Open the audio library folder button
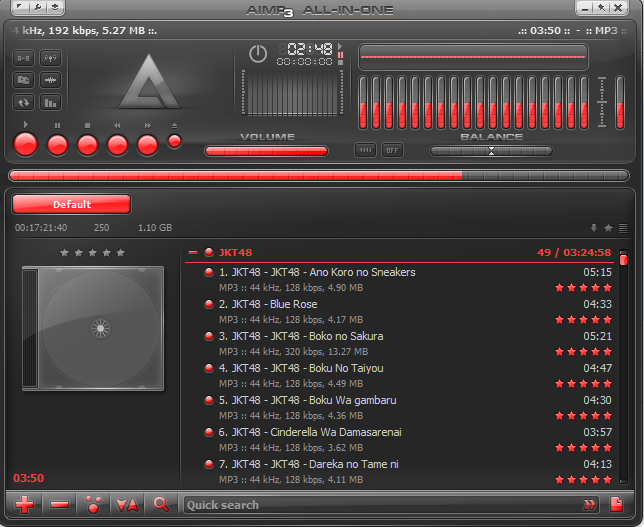 23,80
